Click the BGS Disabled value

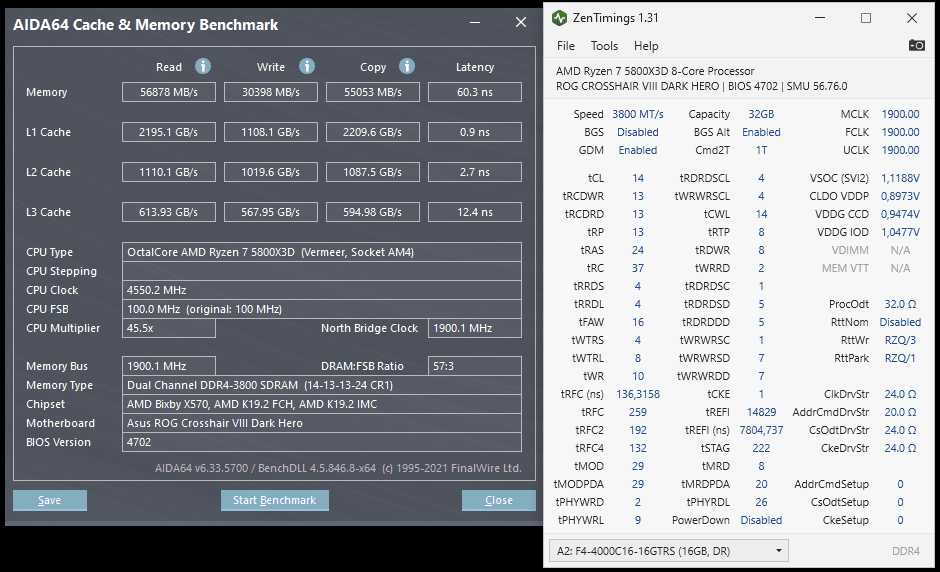tap(638, 132)
